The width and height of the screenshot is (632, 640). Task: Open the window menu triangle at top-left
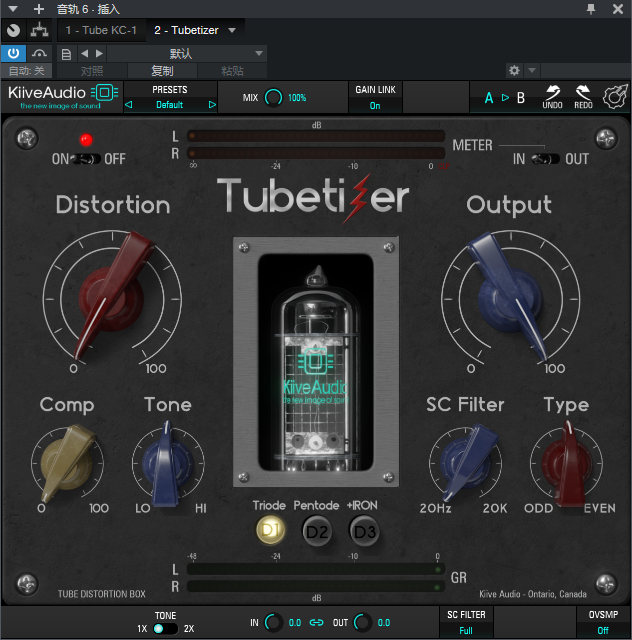pos(13,9)
